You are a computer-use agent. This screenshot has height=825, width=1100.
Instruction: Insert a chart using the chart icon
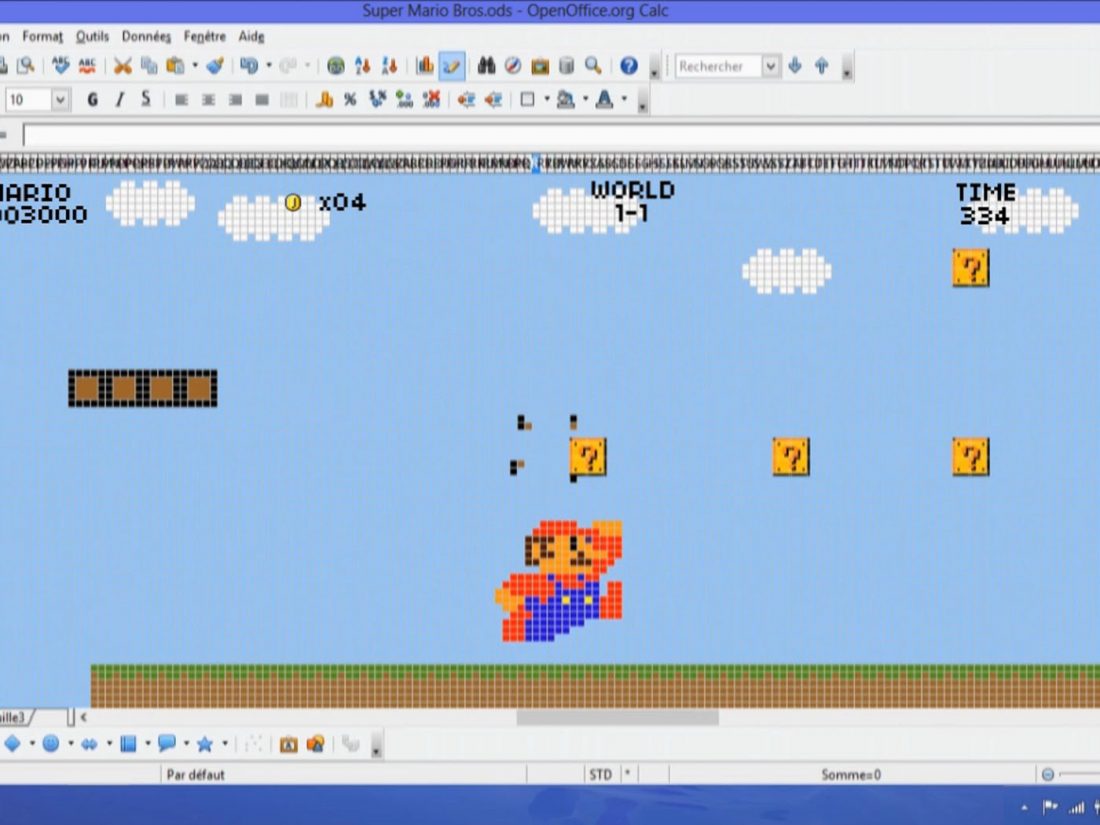(424, 66)
